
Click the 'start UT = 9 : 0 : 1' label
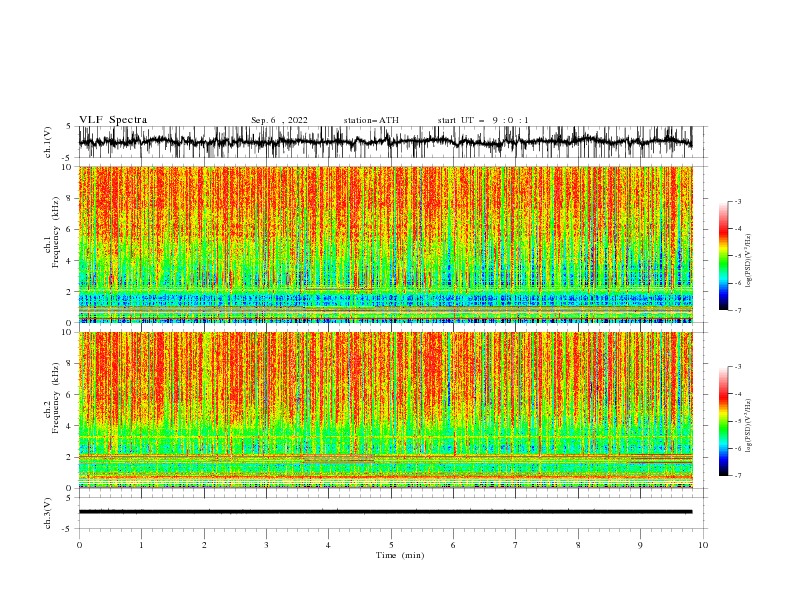pos(483,120)
